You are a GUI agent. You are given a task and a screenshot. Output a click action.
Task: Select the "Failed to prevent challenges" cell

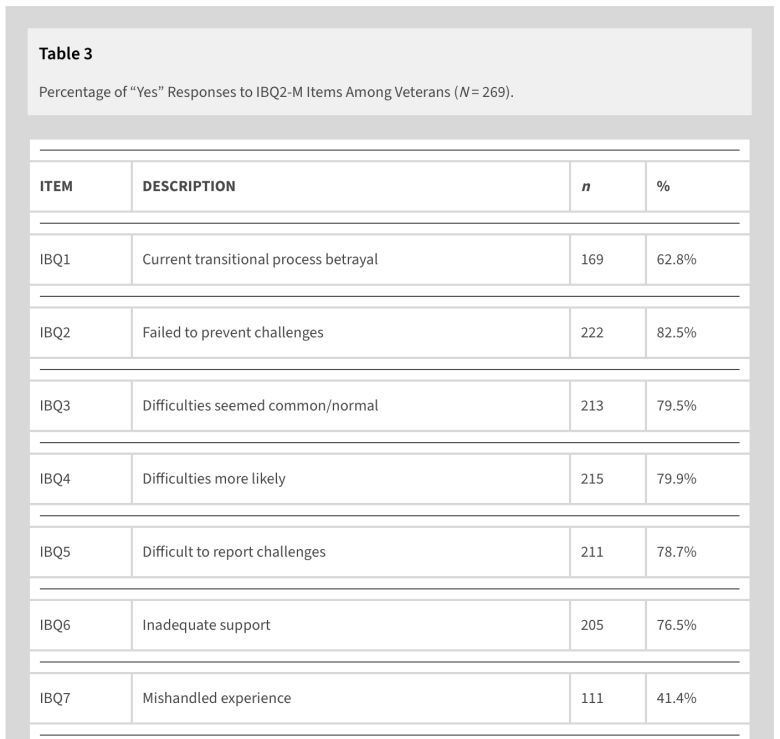click(233, 333)
